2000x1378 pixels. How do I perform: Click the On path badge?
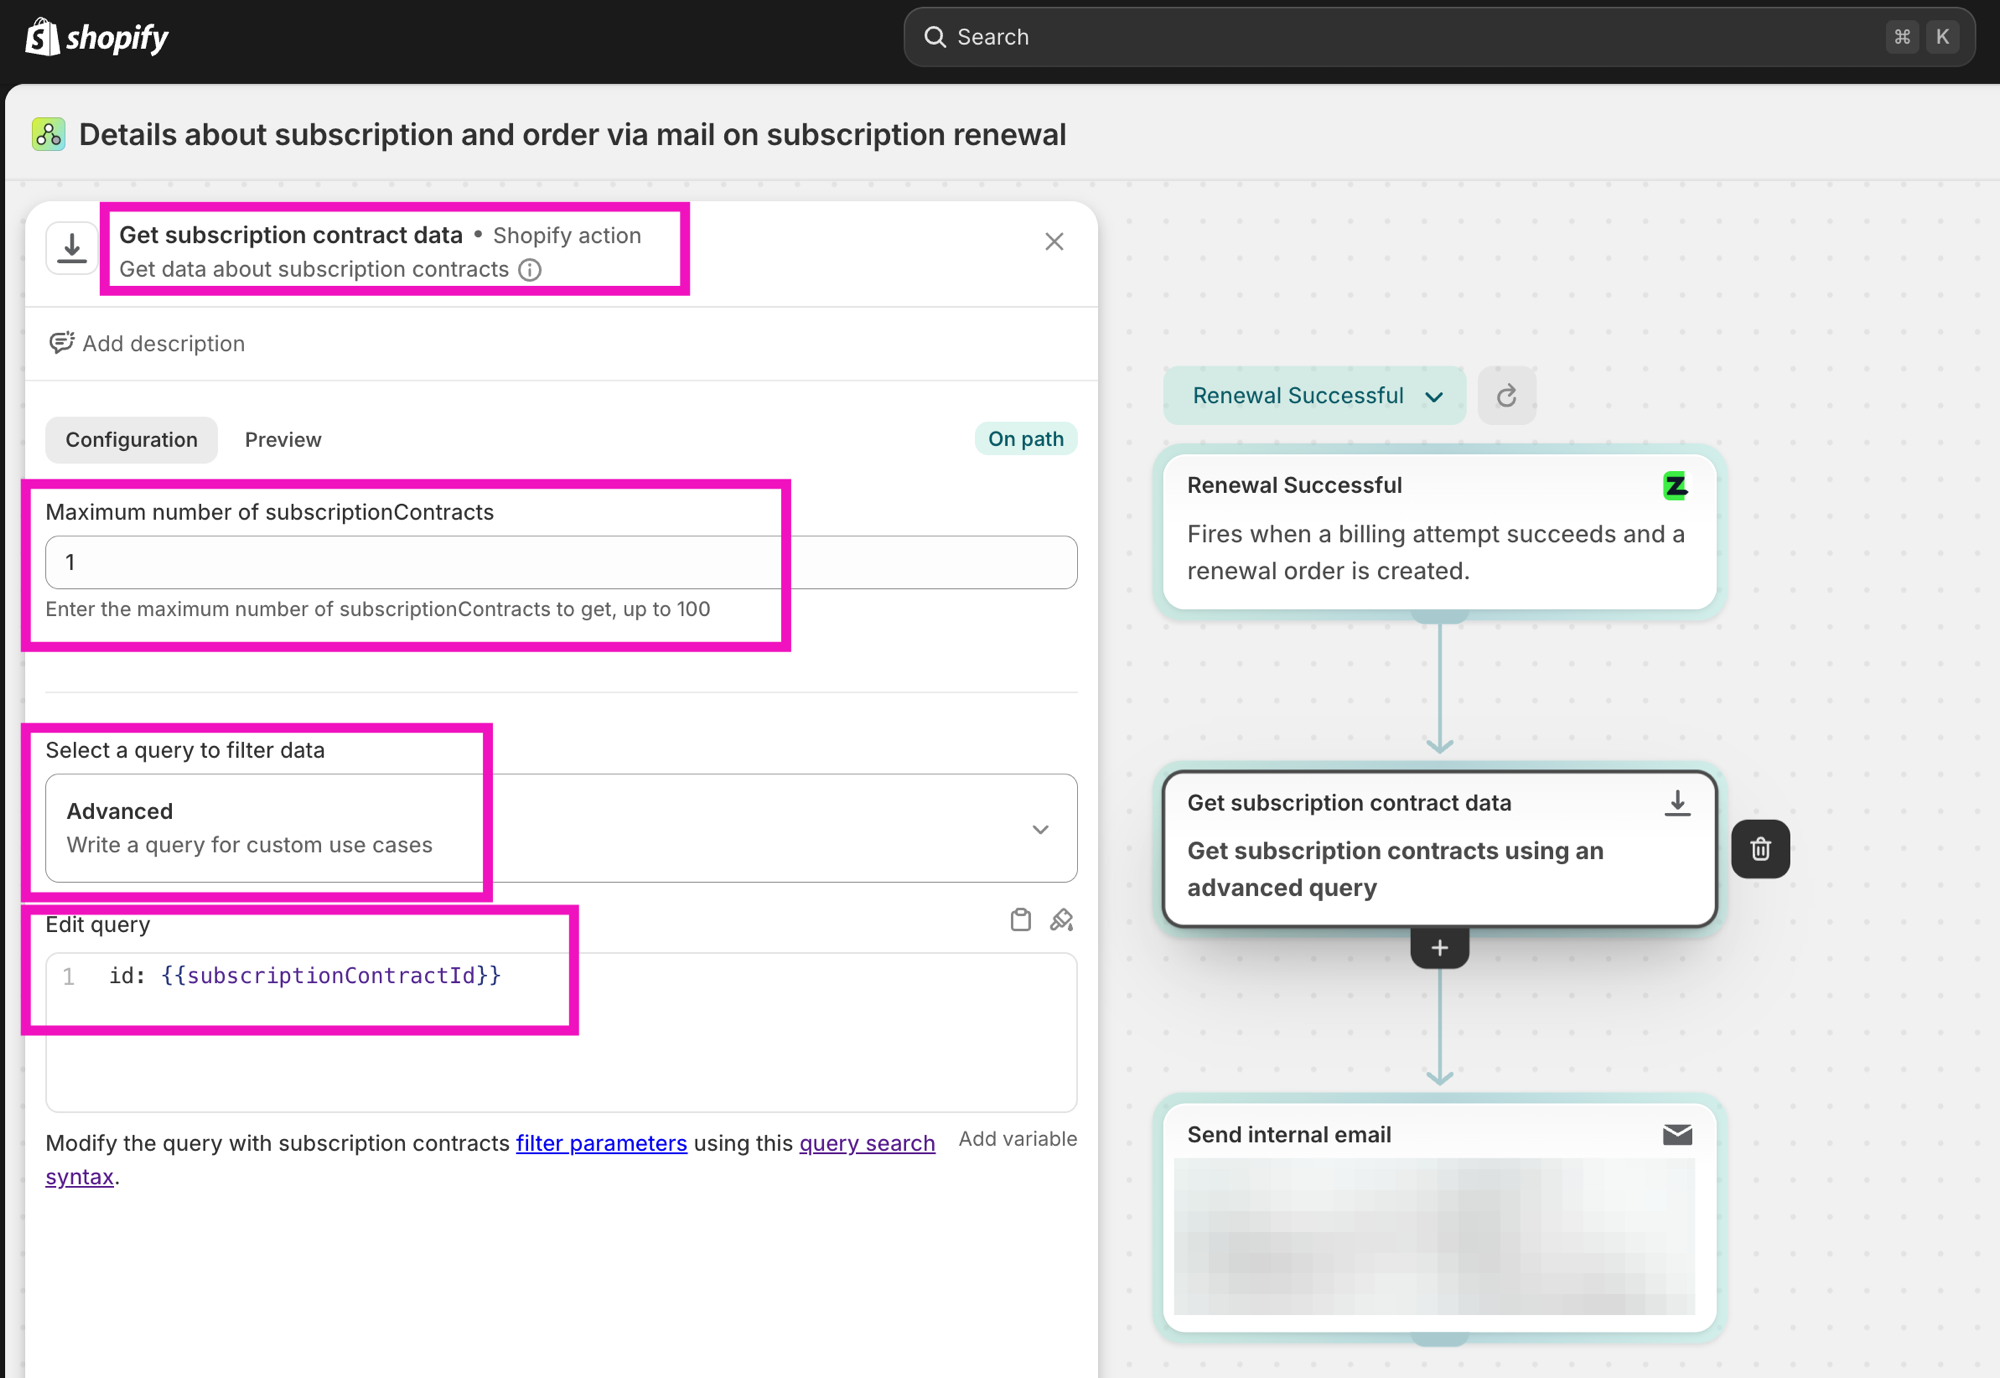(x=1026, y=439)
